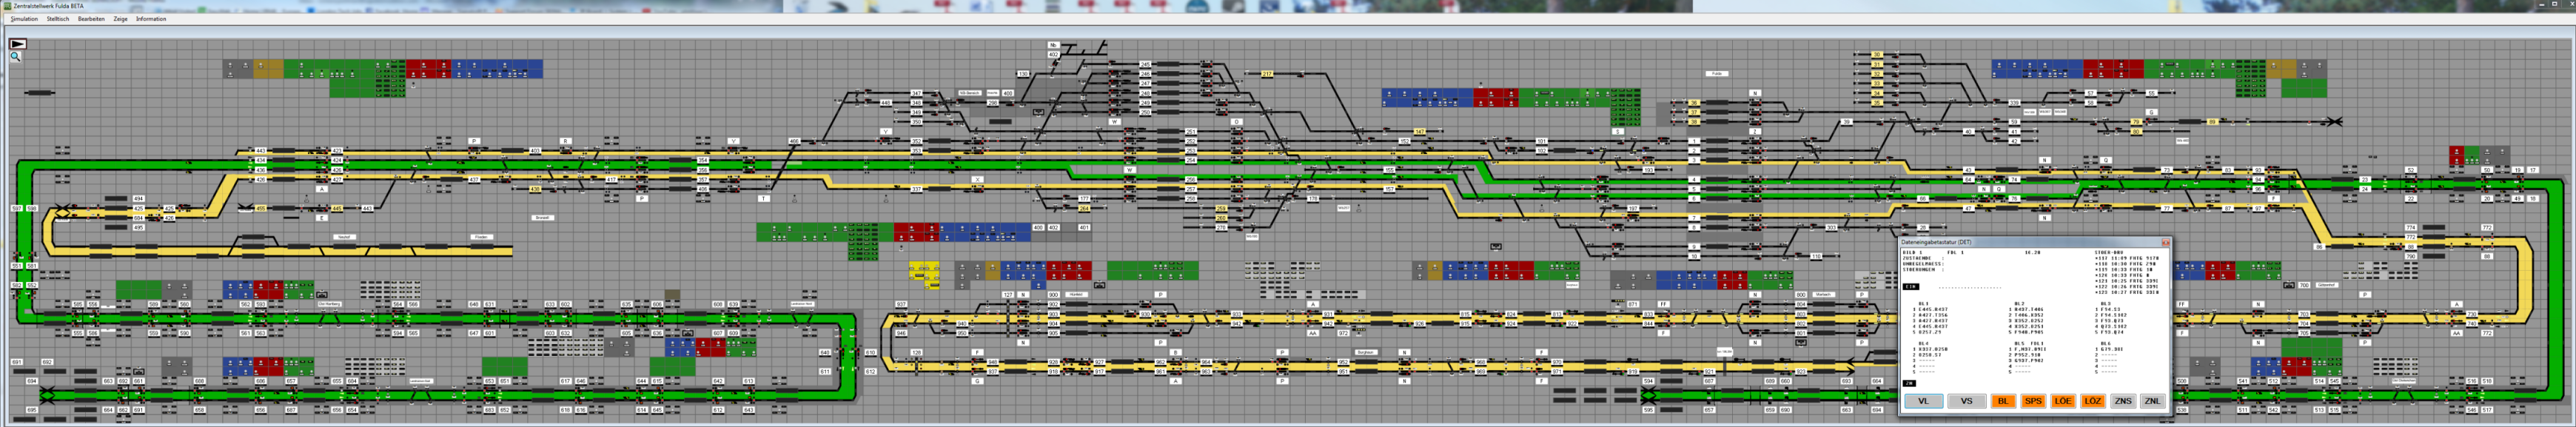The image size is (2576, 427).
Task: Close the Dateneingabetastatur (DET) dialog
Action: point(2166,243)
